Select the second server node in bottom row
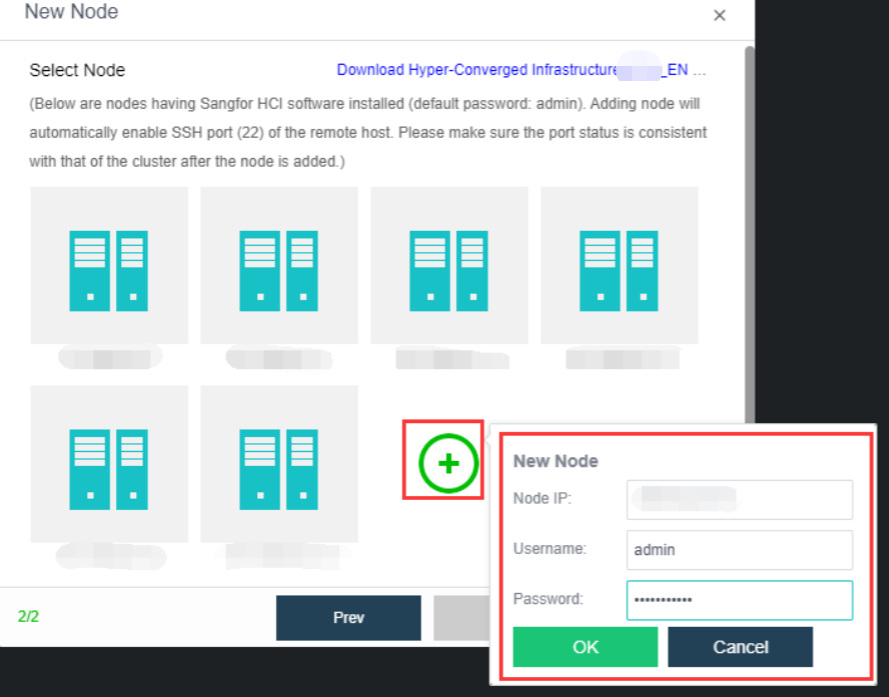Image resolution: width=889 pixels, height=697 pixels. (279, 463)
